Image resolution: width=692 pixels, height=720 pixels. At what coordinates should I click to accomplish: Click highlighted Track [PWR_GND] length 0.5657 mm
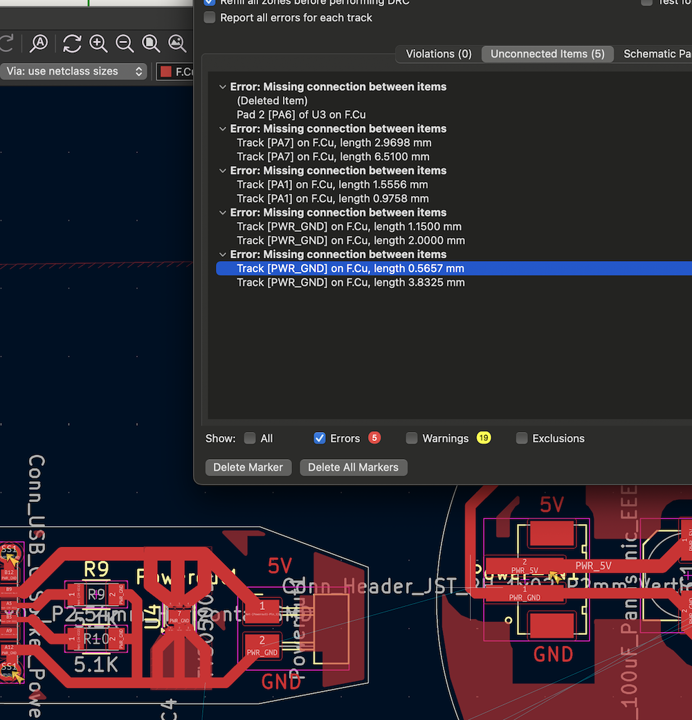pos(454,268)
